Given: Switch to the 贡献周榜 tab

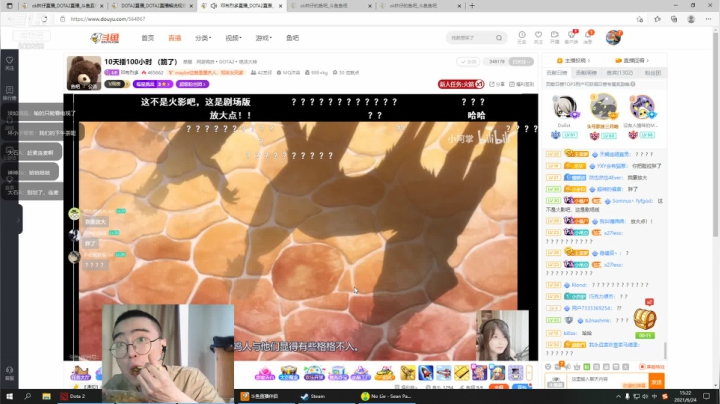Looking at the screenshot, I should pos(586,73).
